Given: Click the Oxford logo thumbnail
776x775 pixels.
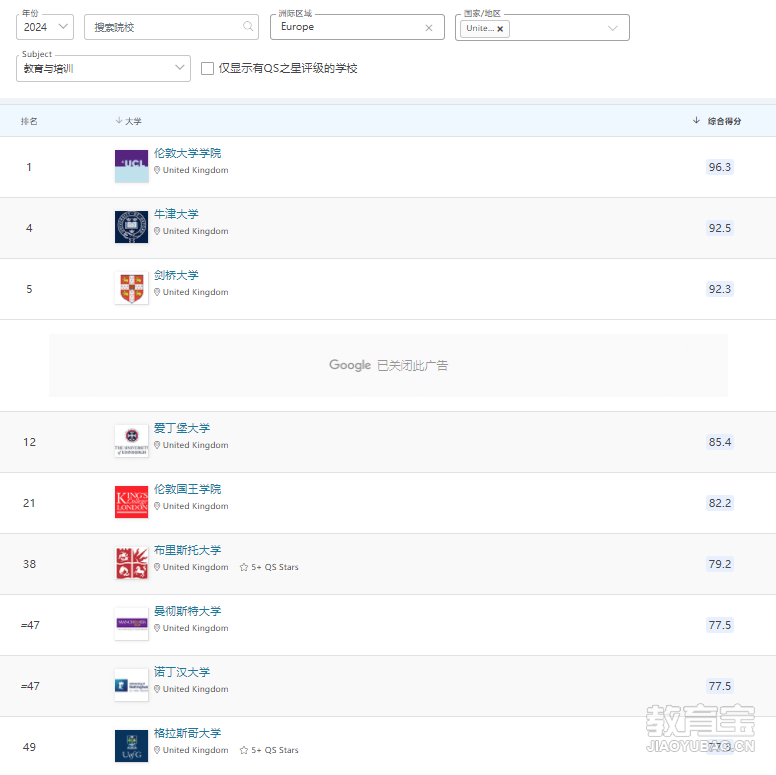Looking at the screenshot, I should point(131,227).
